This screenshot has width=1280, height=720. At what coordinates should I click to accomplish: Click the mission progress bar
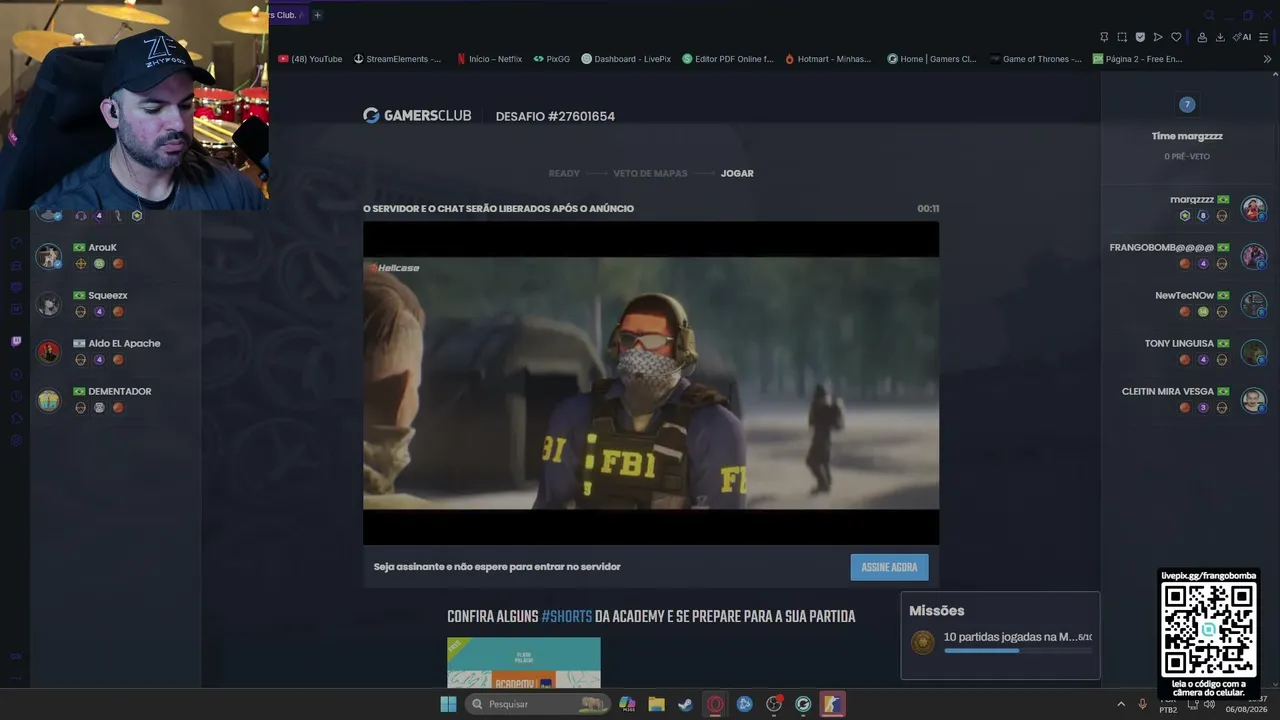1017,651
